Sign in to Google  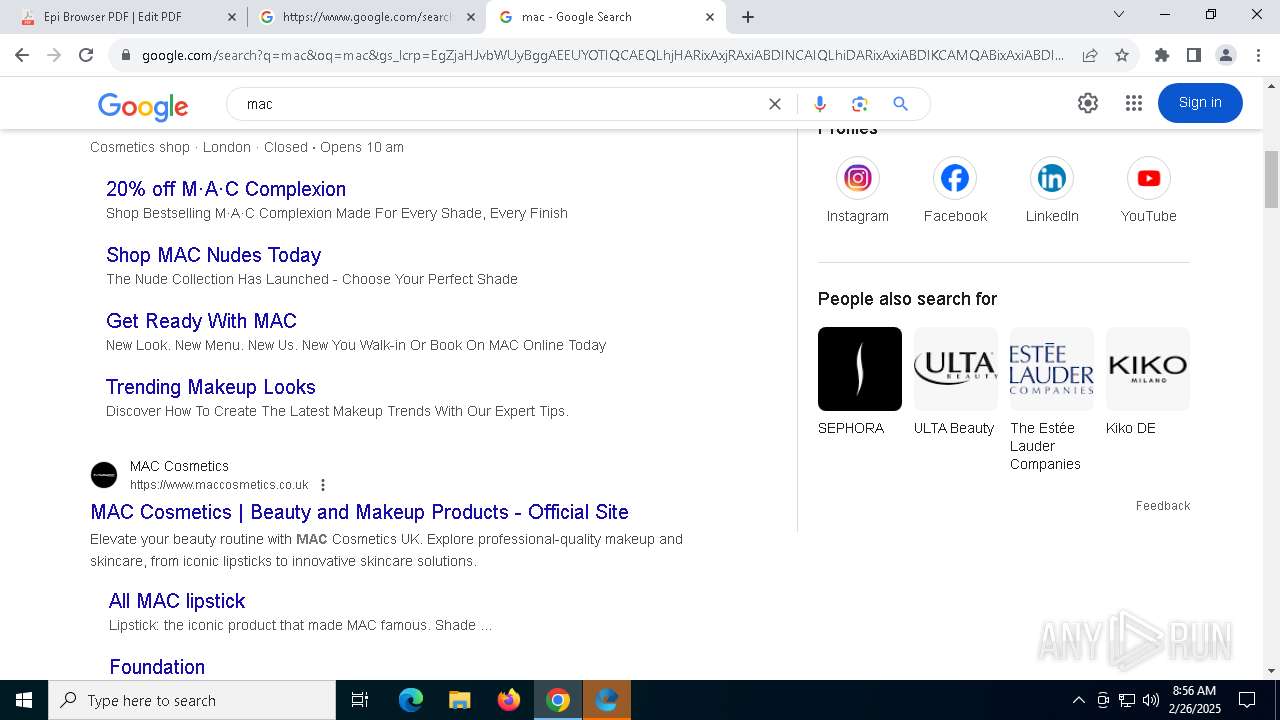pos(1200,103)
